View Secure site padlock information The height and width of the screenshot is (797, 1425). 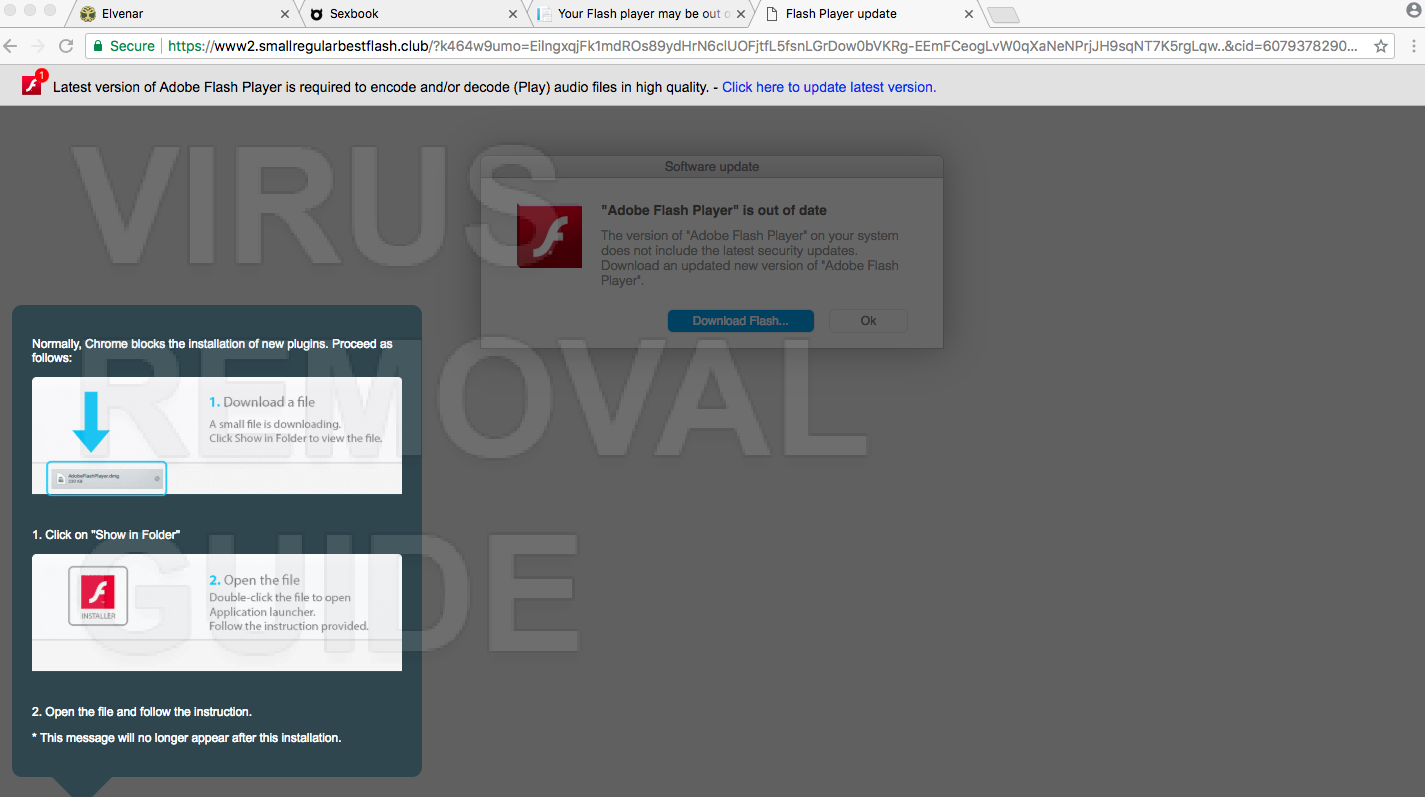pyautogui.click(x=125, y=46)
